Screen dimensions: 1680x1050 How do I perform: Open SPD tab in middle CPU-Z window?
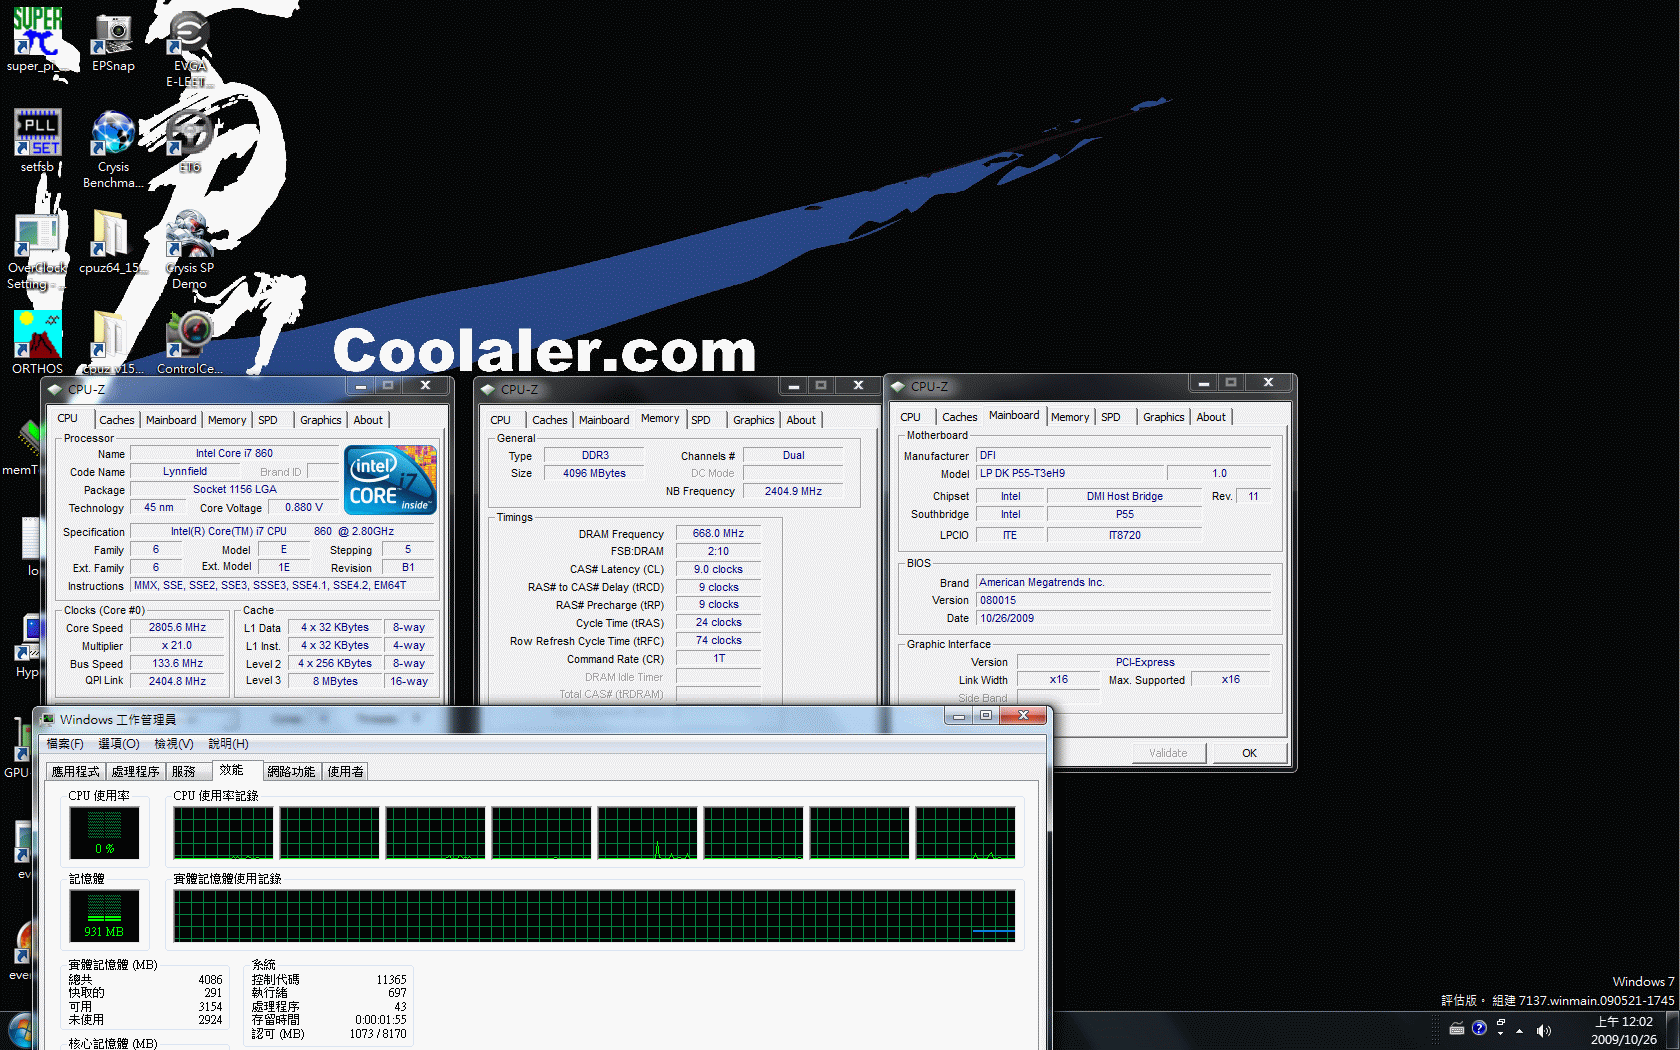pos(701,420)
